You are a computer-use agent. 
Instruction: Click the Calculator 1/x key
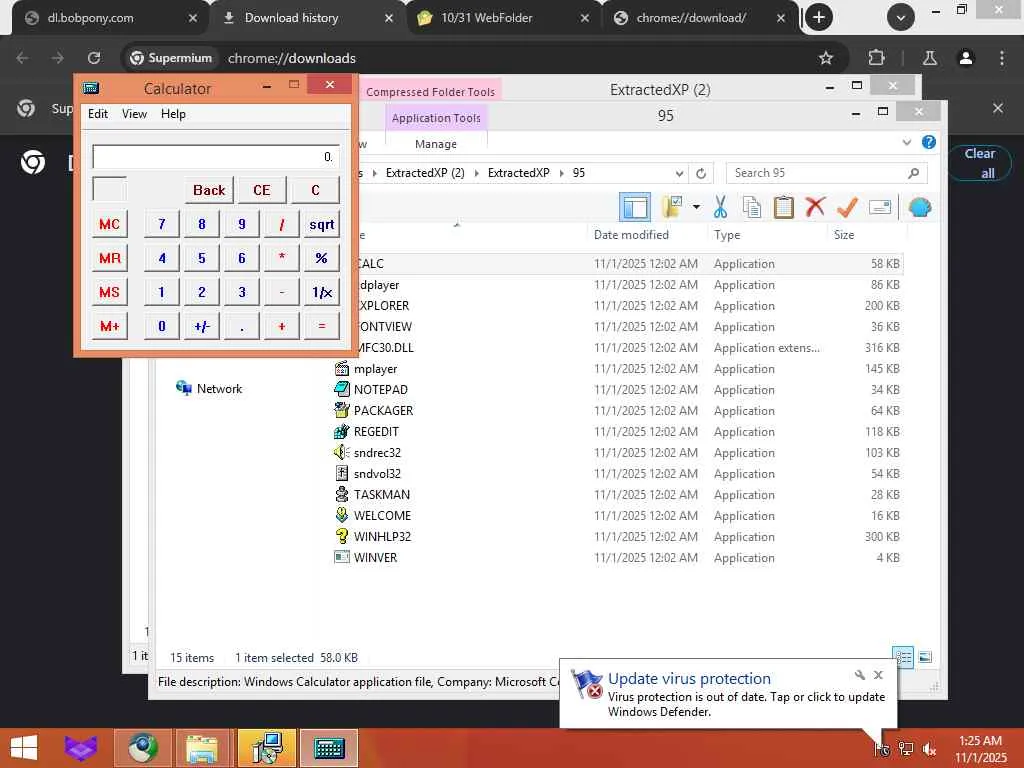[x=321, y=292]
